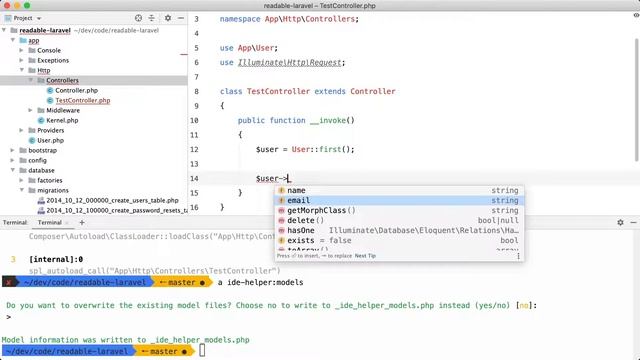Hide the Terminal panel
The height and width of the screenshot is (360, 640).
[x=633, y=222]
